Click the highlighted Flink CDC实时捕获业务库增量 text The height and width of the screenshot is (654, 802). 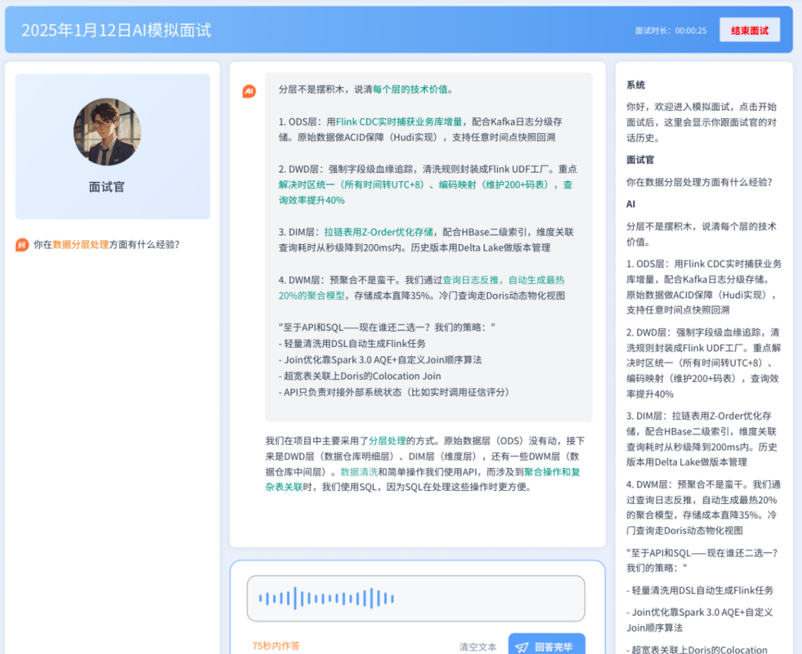[399, 121]
